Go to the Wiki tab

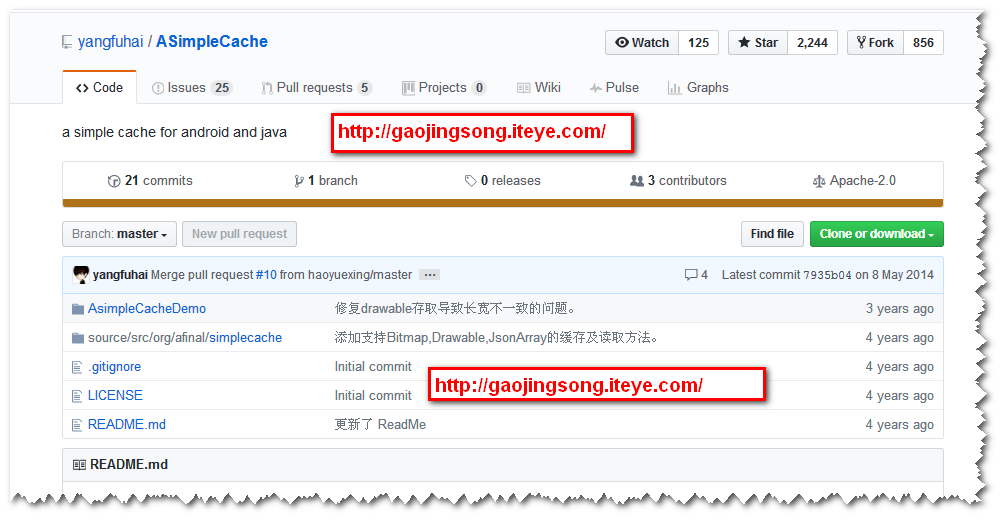point(538,88)
